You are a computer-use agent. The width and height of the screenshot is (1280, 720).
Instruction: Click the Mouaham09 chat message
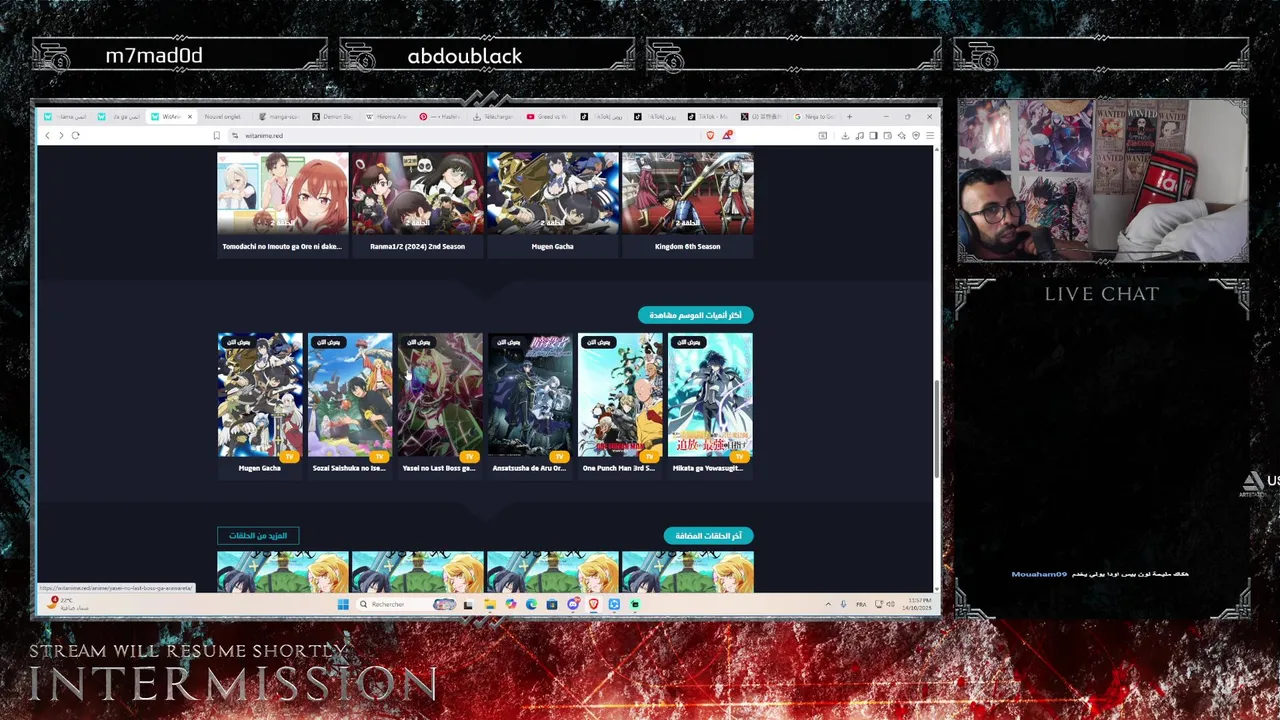(x=1100, y=574)
